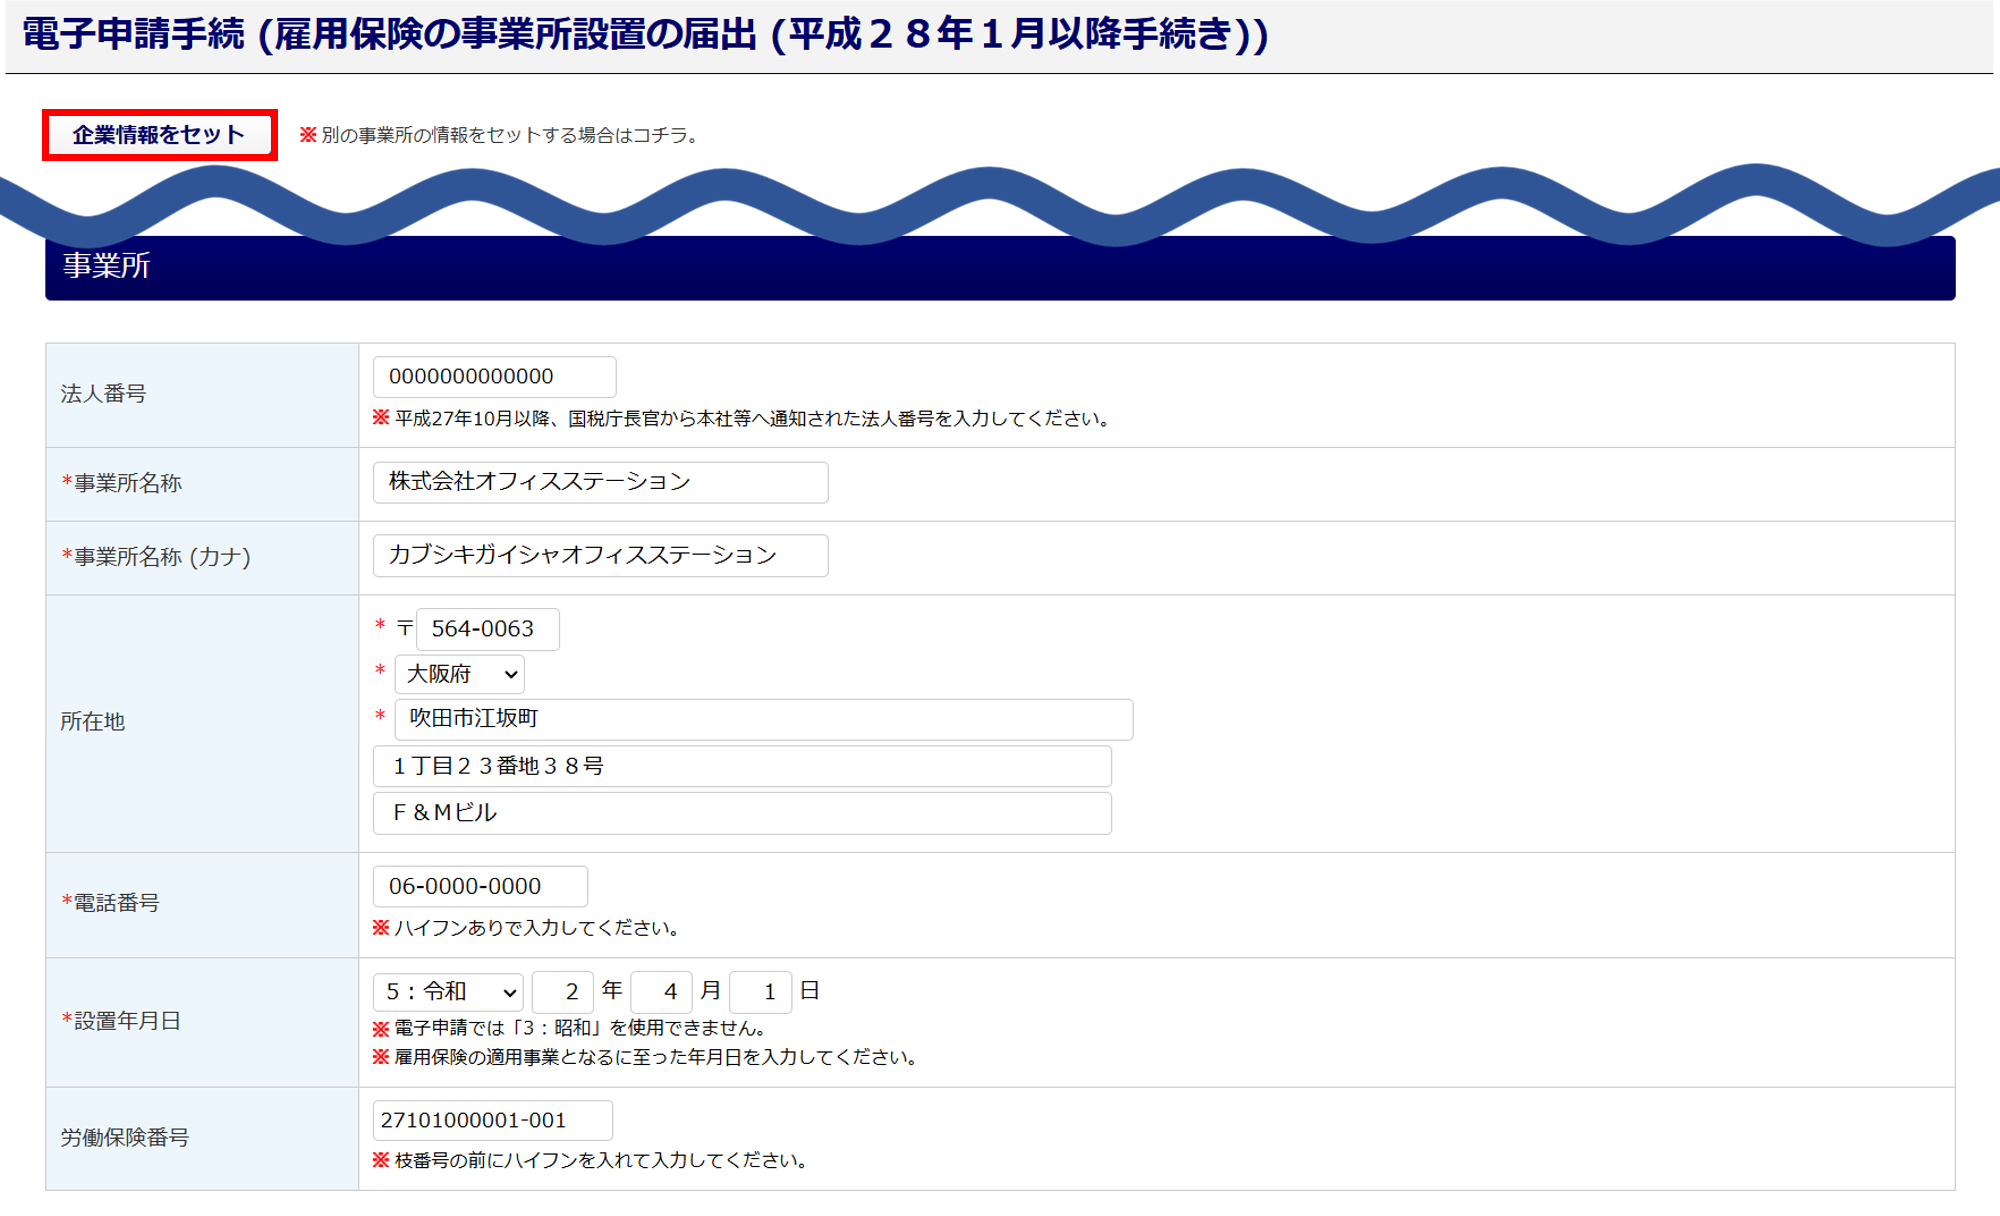Click the 事業所 section header bar
The image size is (2000, 1216).
coord(1000,267)
